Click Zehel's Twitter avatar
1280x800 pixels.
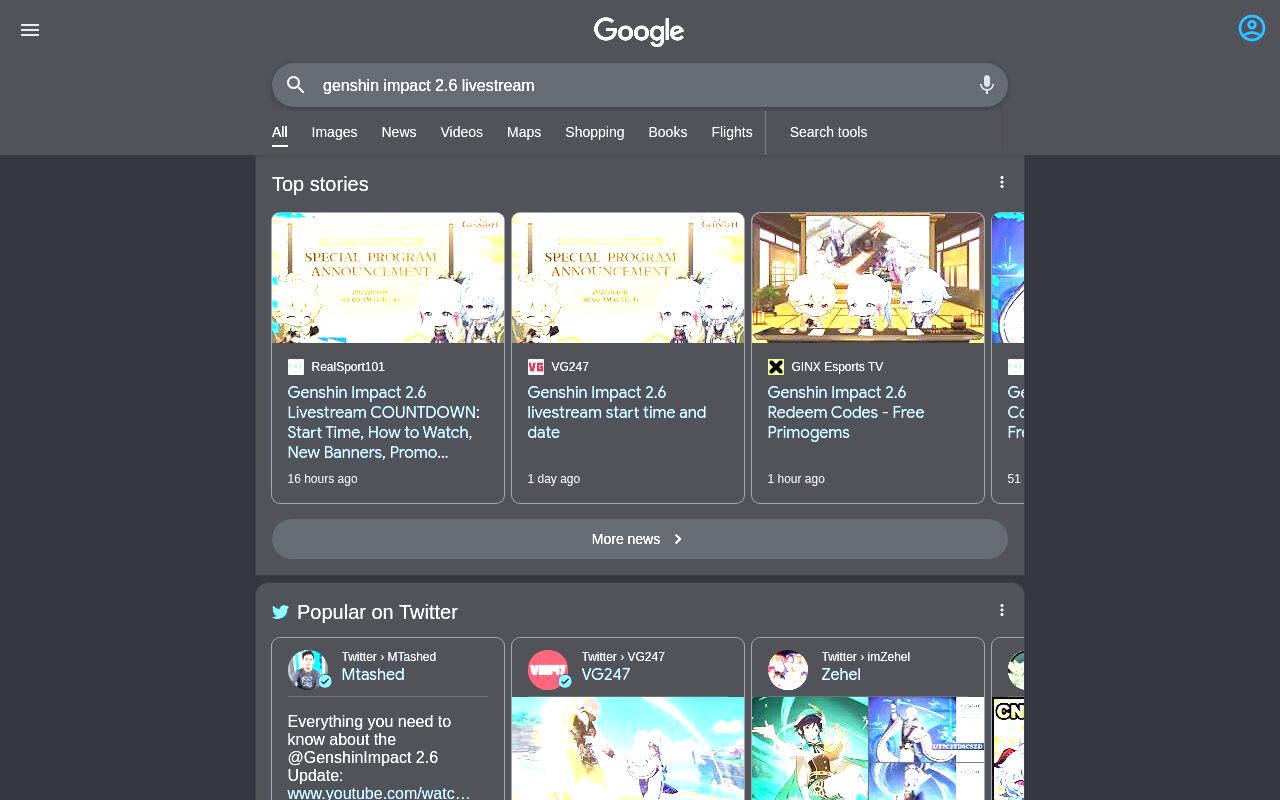[x=788, y=670]
